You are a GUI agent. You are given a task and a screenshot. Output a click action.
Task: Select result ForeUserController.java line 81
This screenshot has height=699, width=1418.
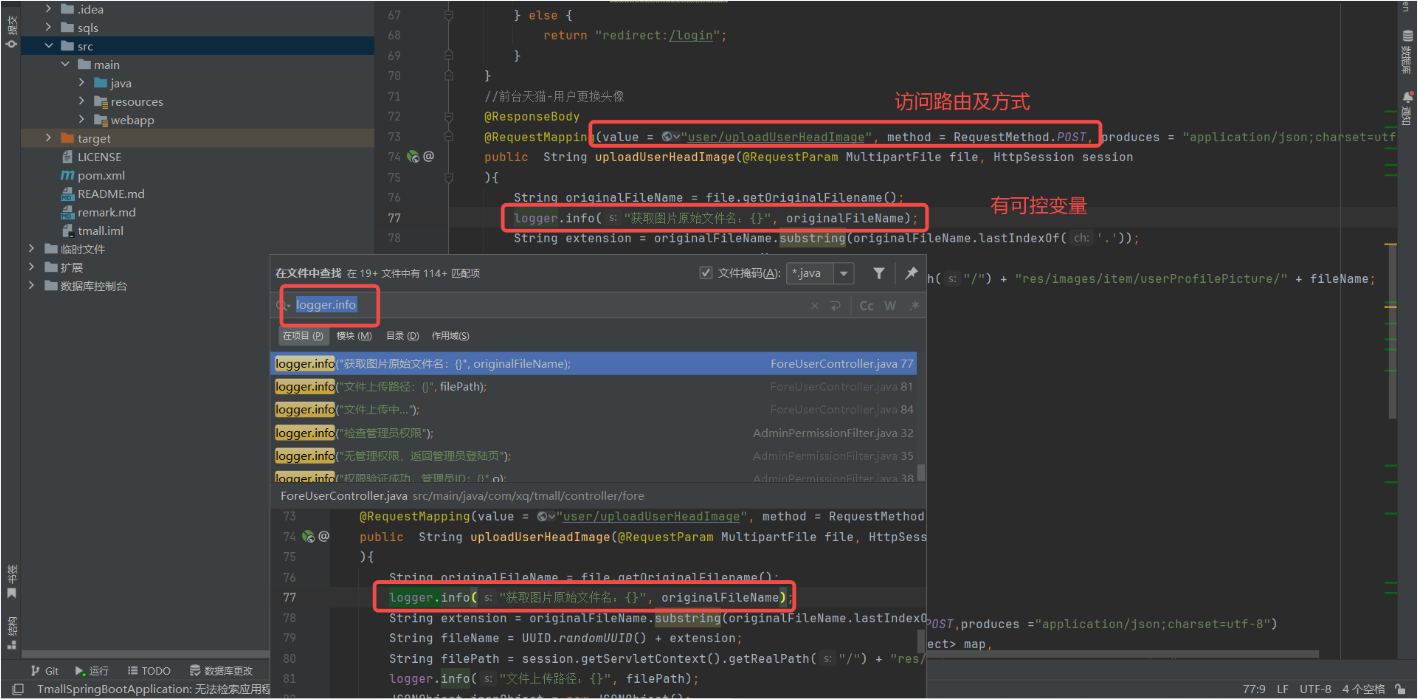[594, 387]
